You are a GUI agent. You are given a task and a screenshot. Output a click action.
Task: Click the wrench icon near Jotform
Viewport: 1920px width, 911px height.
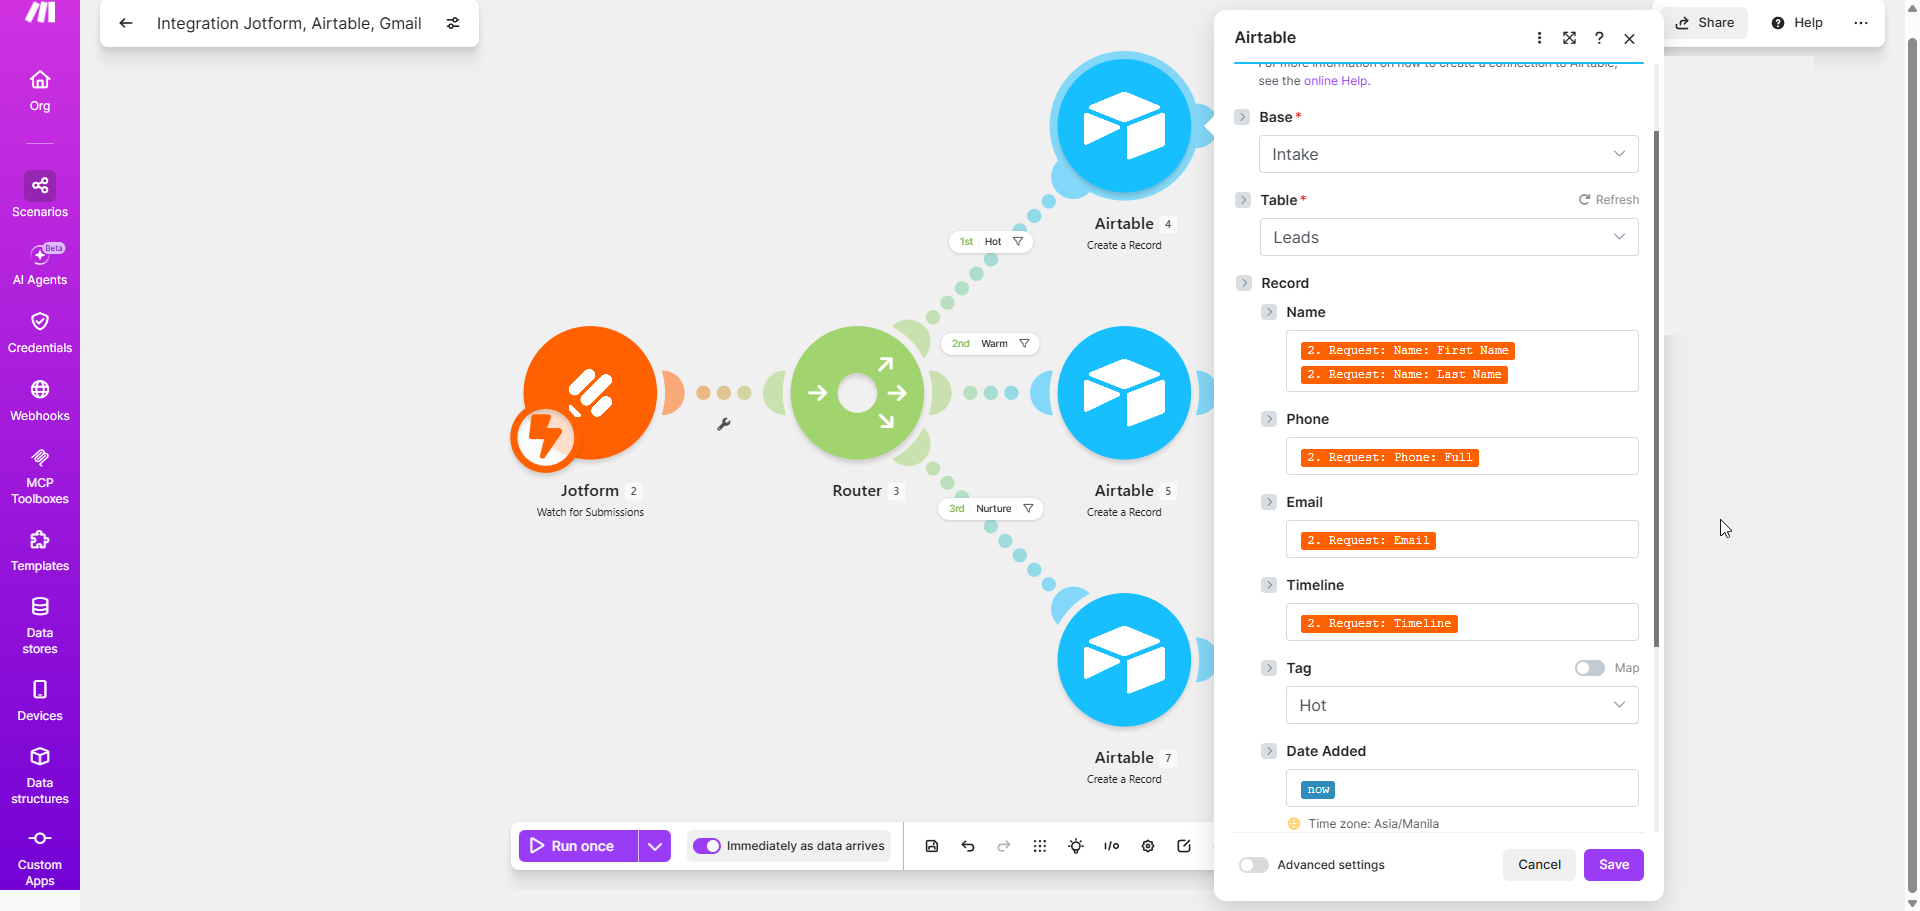point(724,424)
